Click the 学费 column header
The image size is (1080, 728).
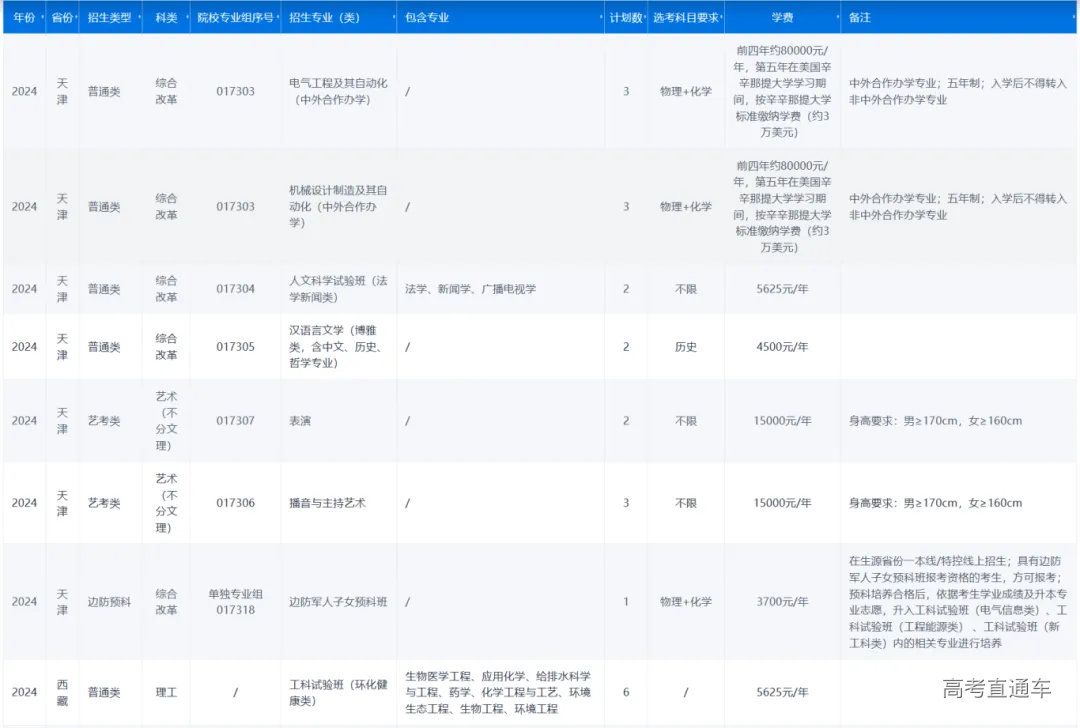point(783,17)
